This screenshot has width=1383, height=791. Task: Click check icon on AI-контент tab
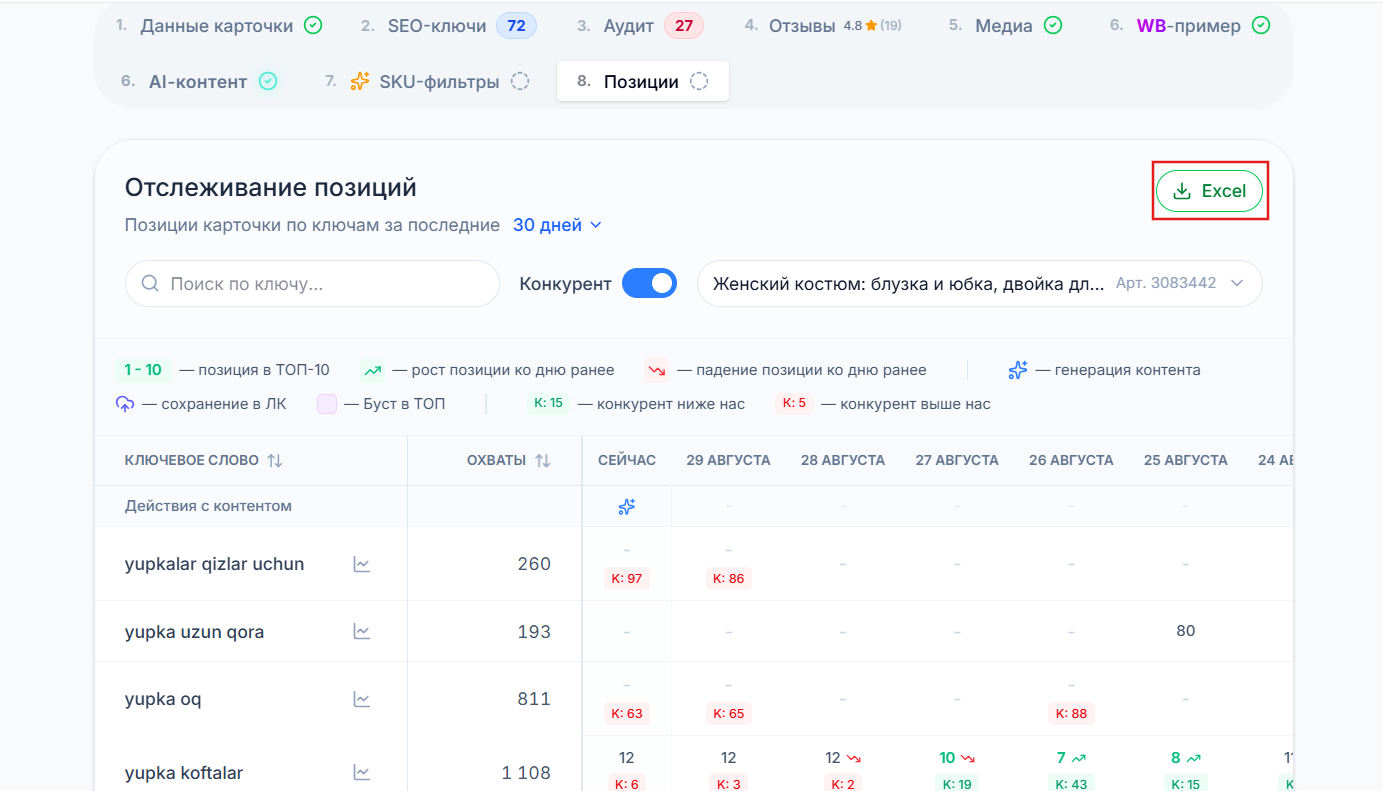tap(268, 82)
